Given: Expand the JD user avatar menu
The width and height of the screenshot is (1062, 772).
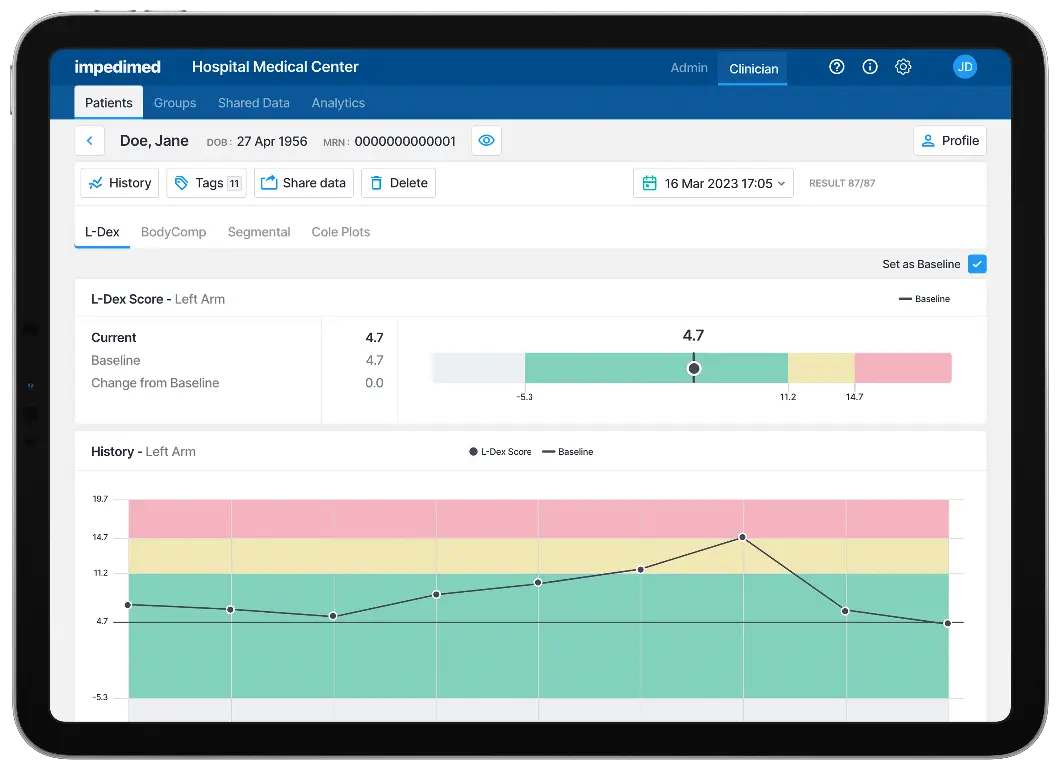Looking at the screenshot, I should point(965,67).
